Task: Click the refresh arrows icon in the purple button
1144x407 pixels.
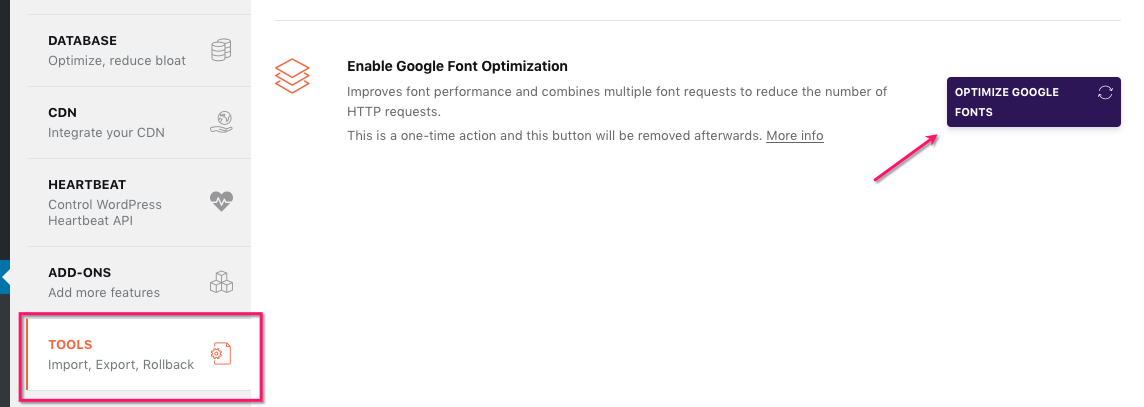Action: 1105,93
